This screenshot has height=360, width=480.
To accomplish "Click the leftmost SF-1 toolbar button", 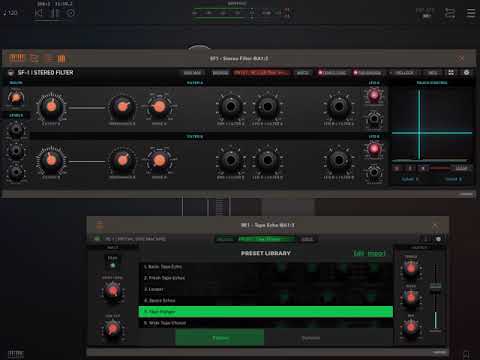I will 192,73.
